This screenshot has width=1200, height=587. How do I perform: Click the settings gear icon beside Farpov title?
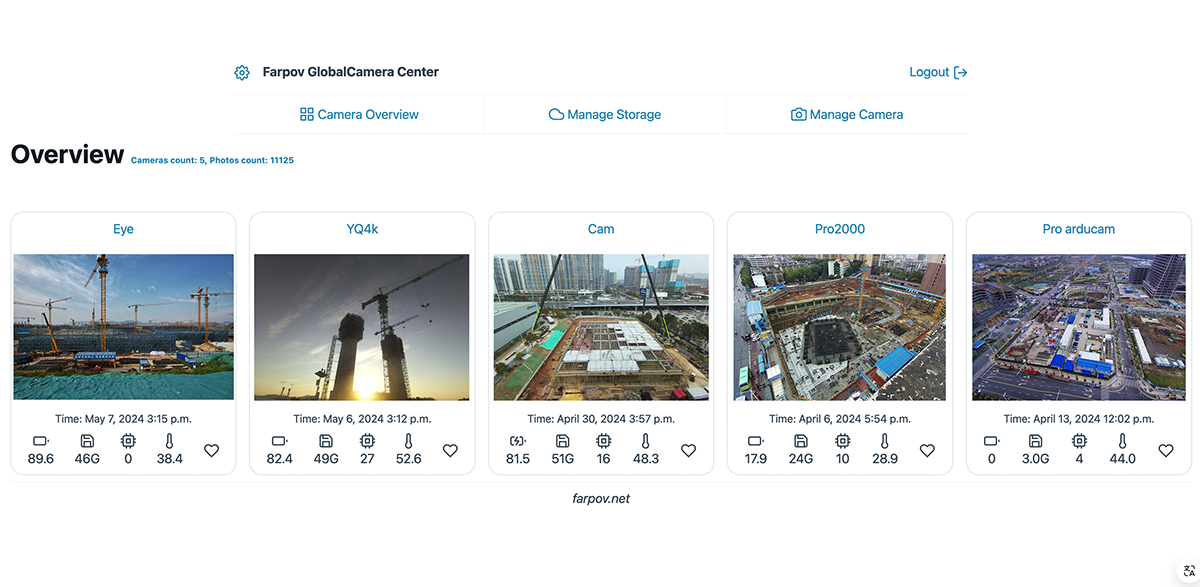click(x=241, y=73)
